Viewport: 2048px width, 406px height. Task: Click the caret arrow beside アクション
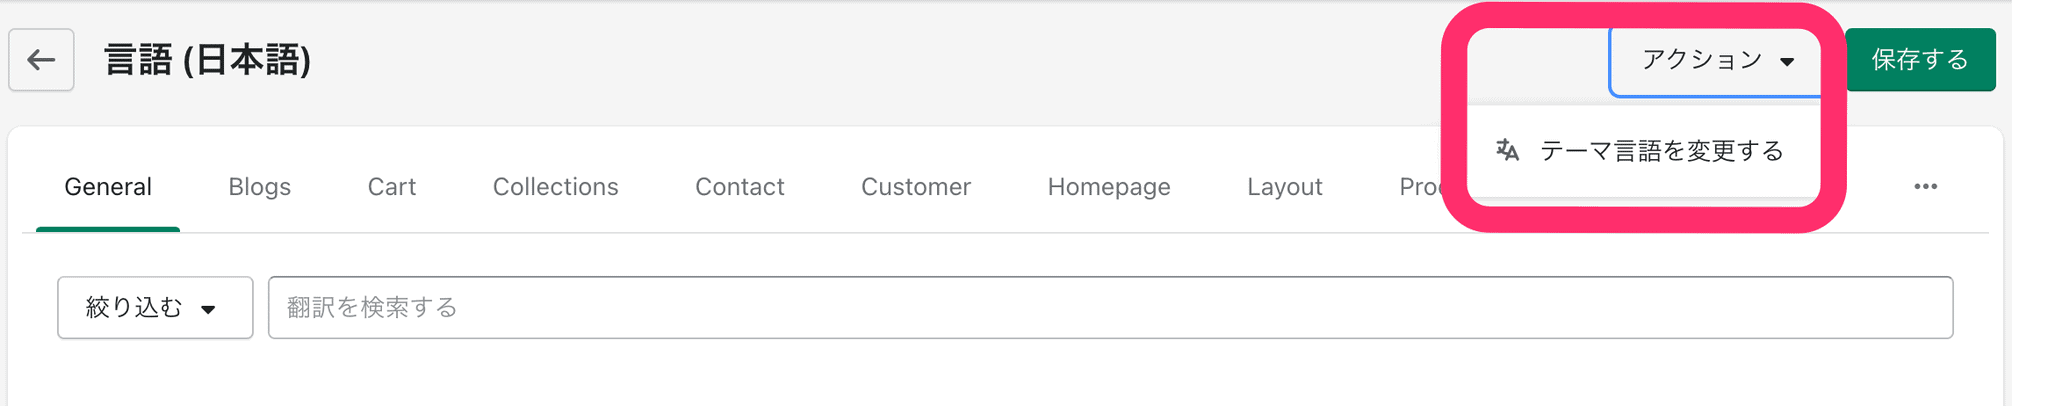tap(1787, 62)
